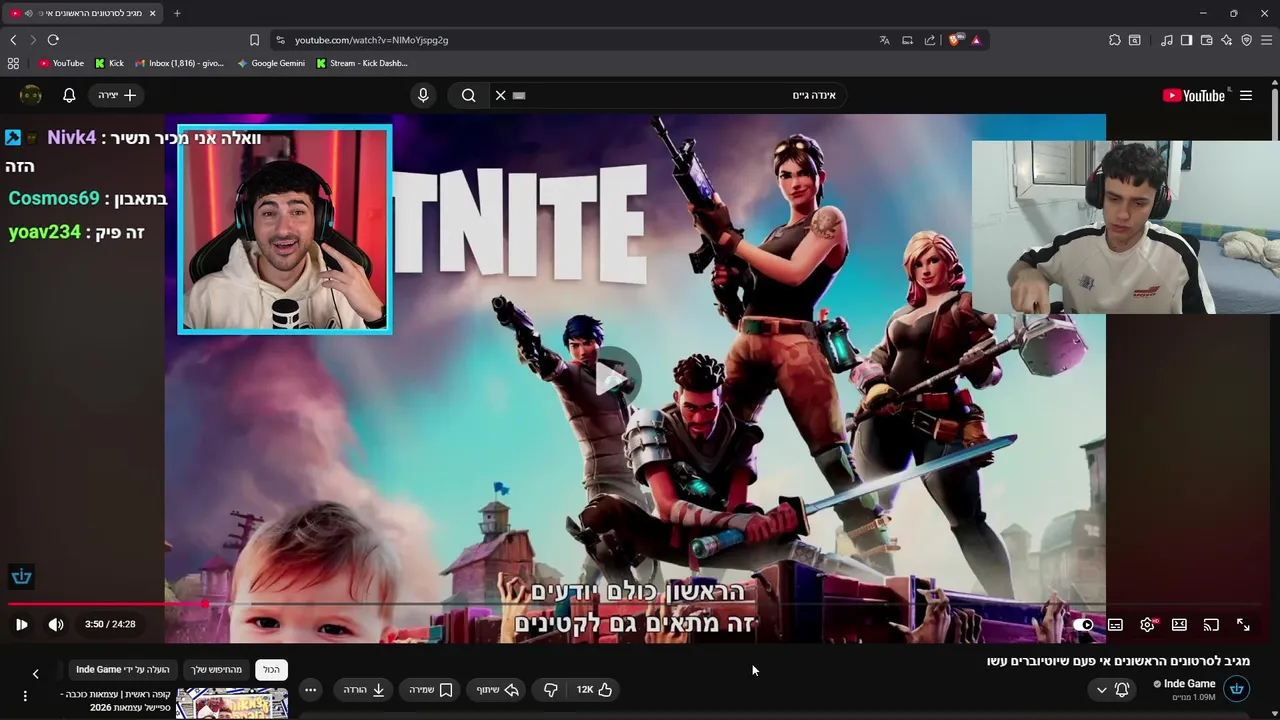Mute the tab with its speaker icon

coord(28,13)
